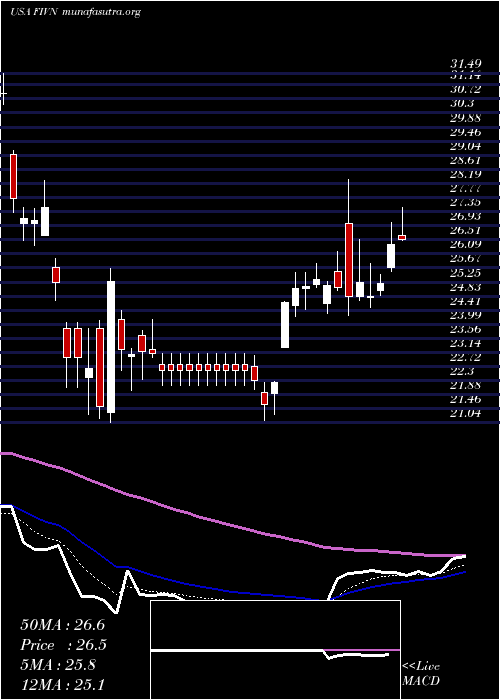Select the 29.46 price axis label
The image size is (500, 700).
tap(466, 132)
